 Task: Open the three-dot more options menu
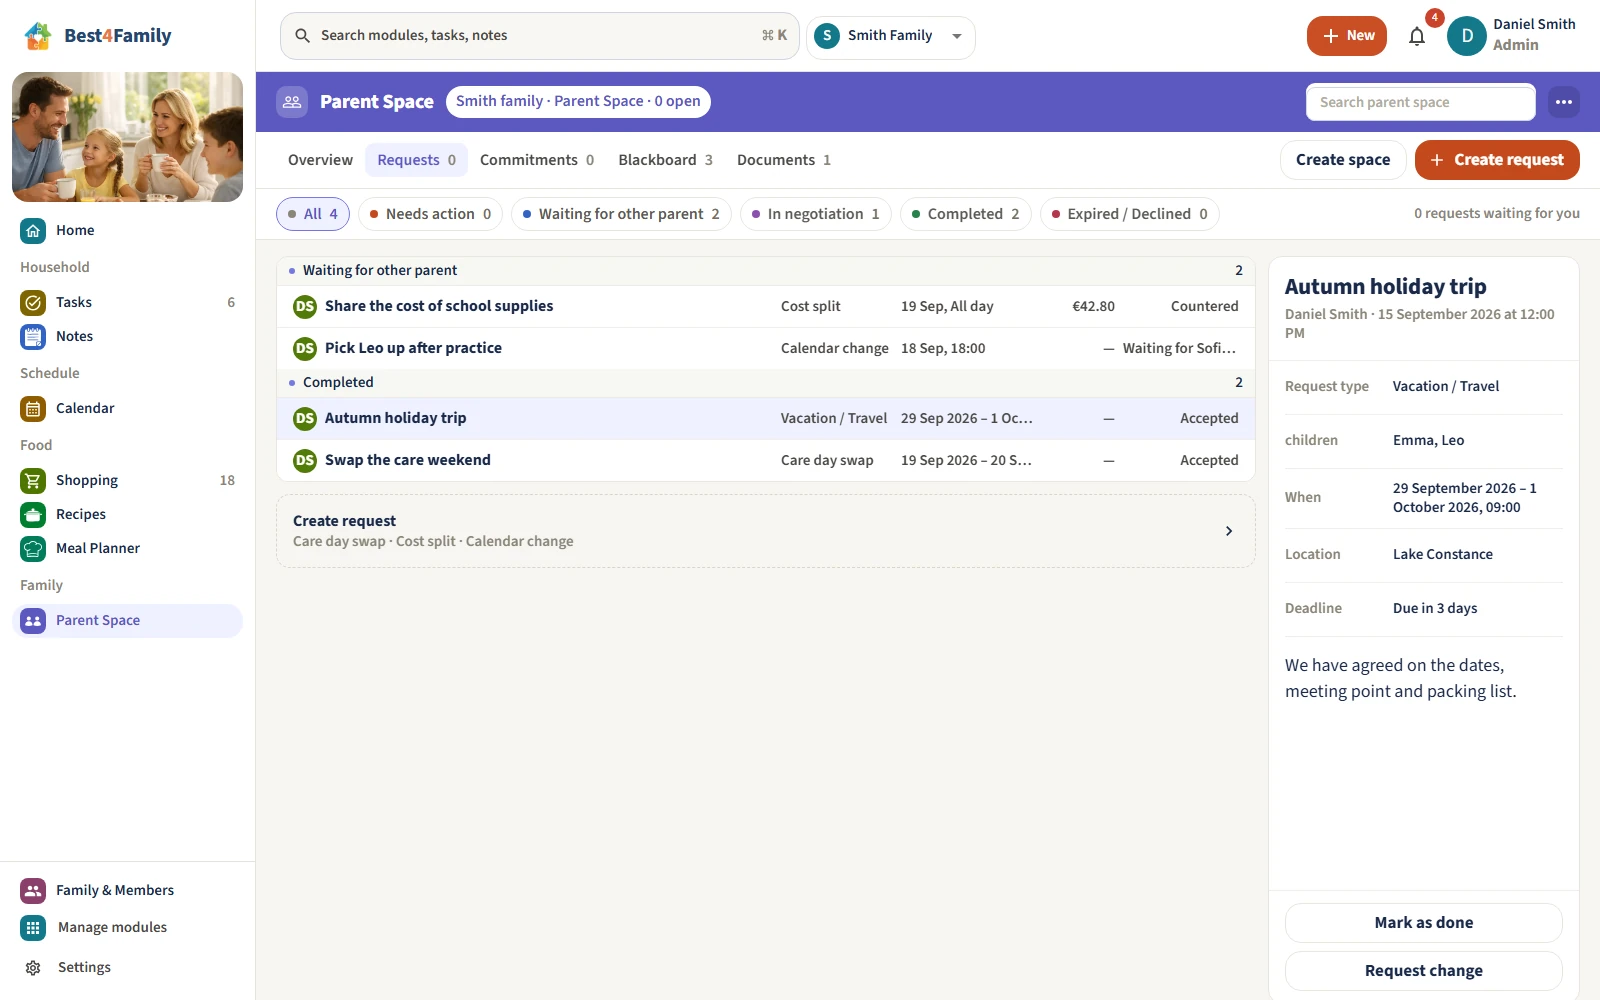pyautogui.click(x=1564, y=102)
